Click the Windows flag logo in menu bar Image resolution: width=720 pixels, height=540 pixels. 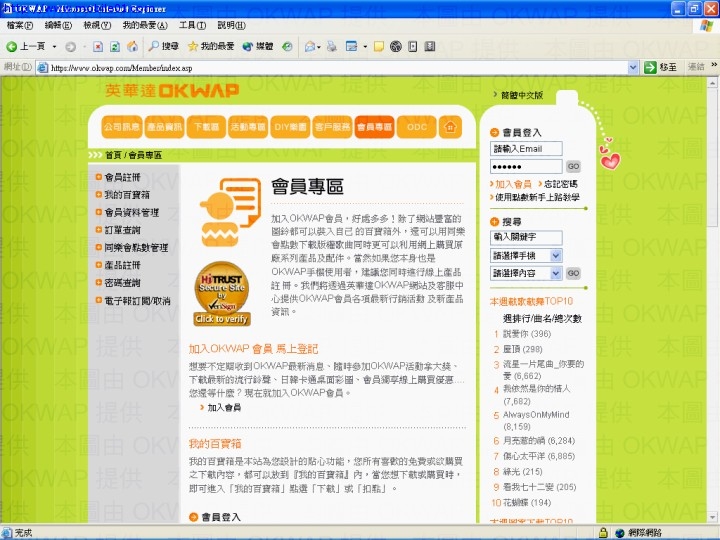pyautogui.click(x=707, y=26)
